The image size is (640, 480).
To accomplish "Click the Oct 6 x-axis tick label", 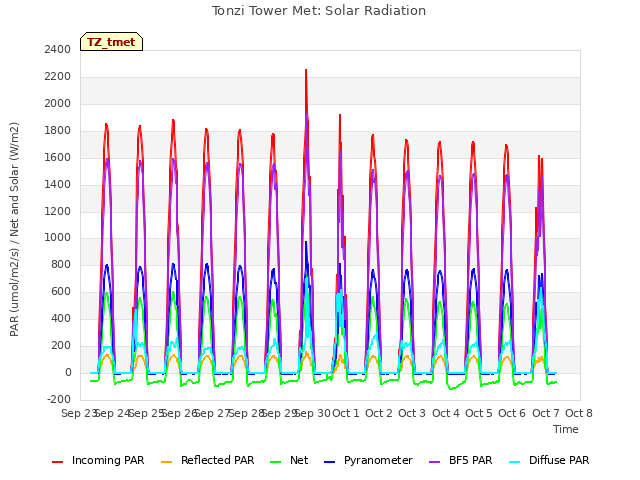I will click(512, 413).
